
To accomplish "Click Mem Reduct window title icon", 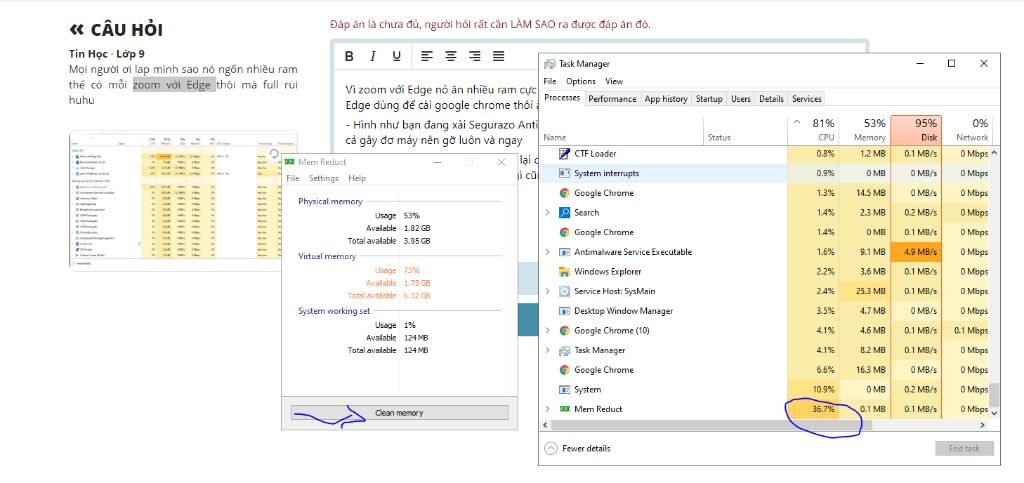I will pos(290,162).
